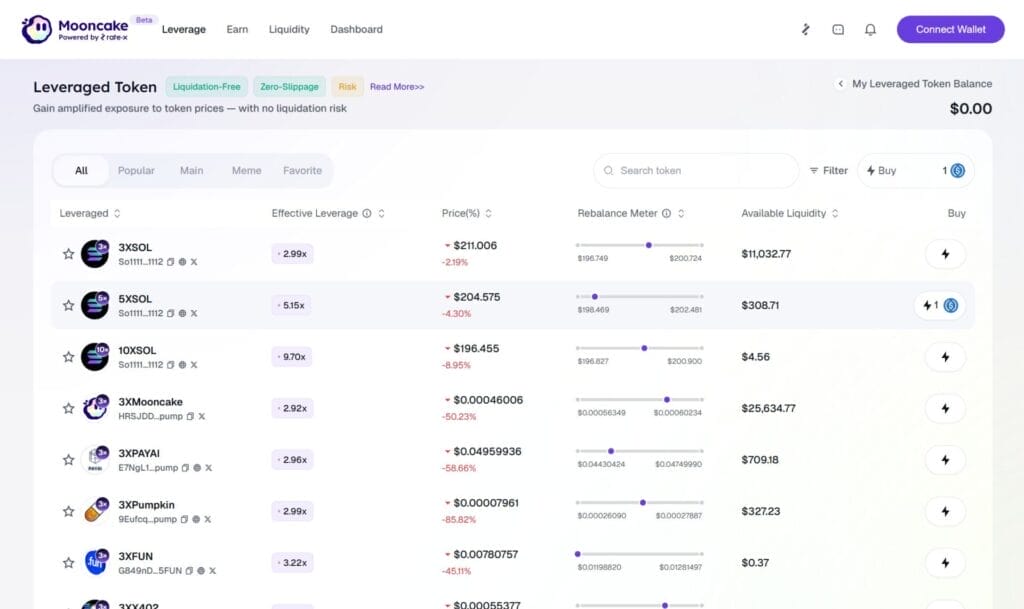Open the 10XSOL X social link
1024x609 pixels.
[x=194, y=365]
